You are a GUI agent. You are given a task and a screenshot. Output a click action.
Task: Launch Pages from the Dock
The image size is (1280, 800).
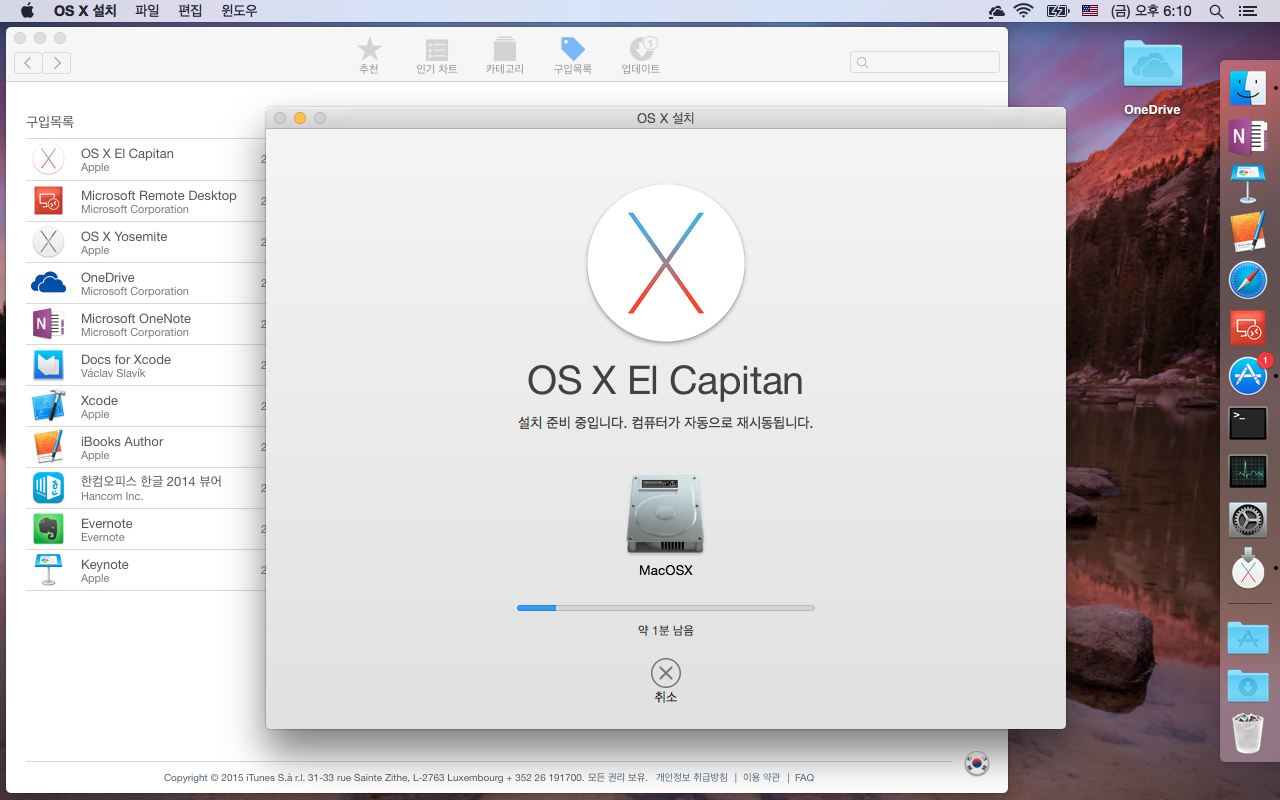(x=1248, y=232)
